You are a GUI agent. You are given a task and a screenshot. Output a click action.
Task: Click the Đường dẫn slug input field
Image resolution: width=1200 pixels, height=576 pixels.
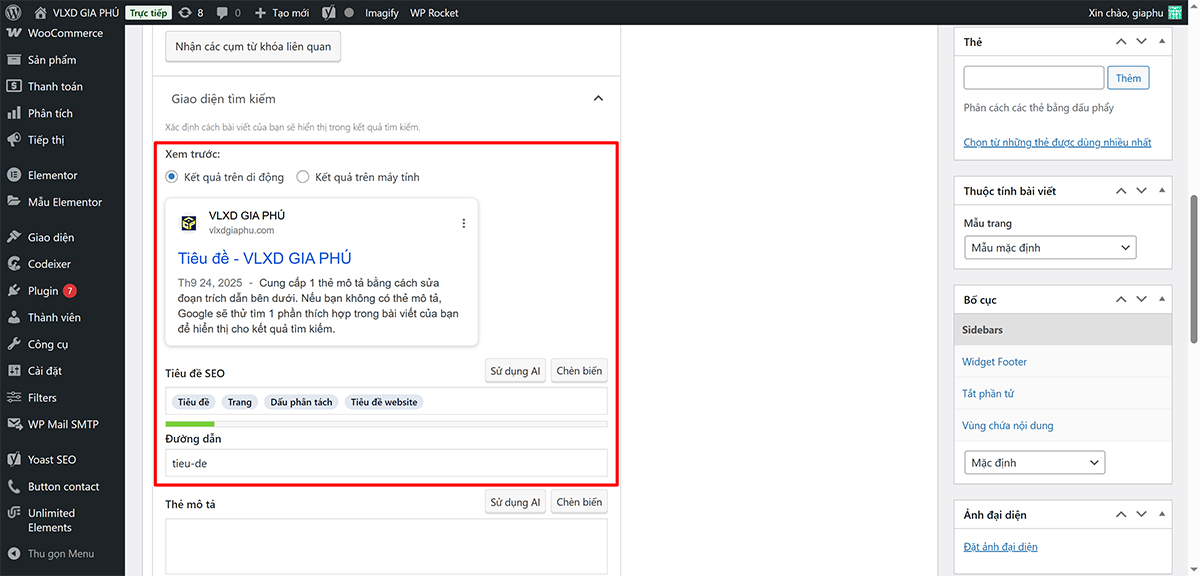pyautogui.click(x=386, y=463)
